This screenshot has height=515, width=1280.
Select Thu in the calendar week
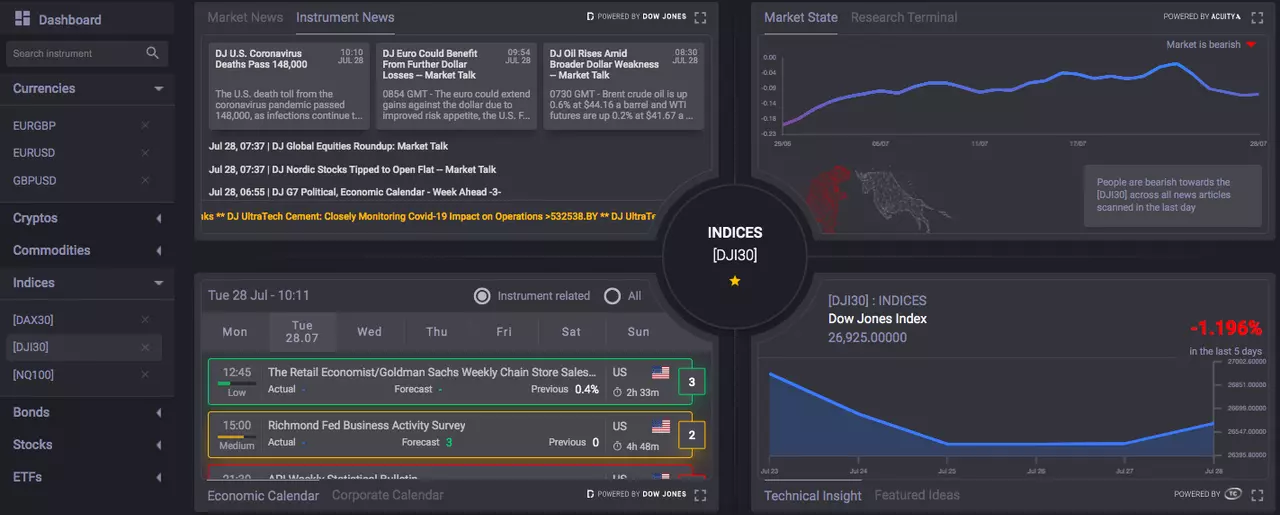437,332
